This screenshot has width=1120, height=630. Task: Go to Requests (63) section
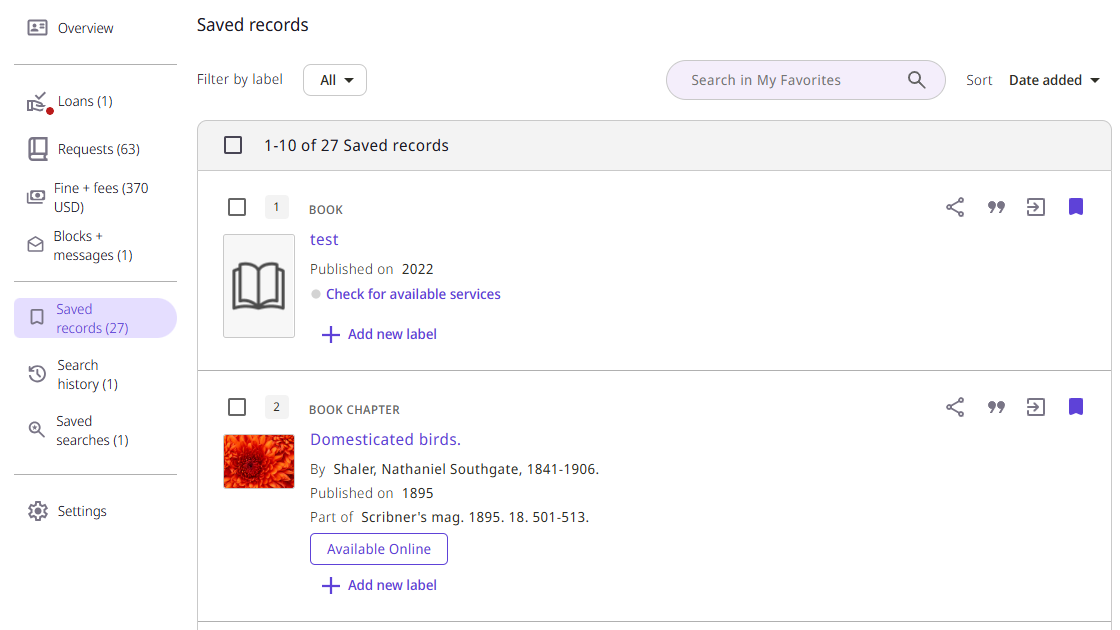pos(98,149)
